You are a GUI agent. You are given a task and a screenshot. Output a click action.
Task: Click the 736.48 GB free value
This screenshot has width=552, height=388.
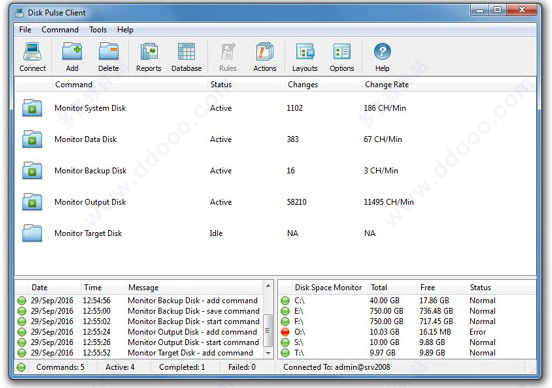[436, 311]
